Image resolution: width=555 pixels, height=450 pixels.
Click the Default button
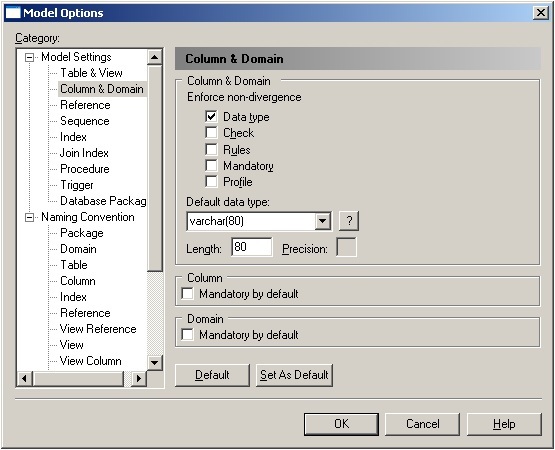coord(212,375)
